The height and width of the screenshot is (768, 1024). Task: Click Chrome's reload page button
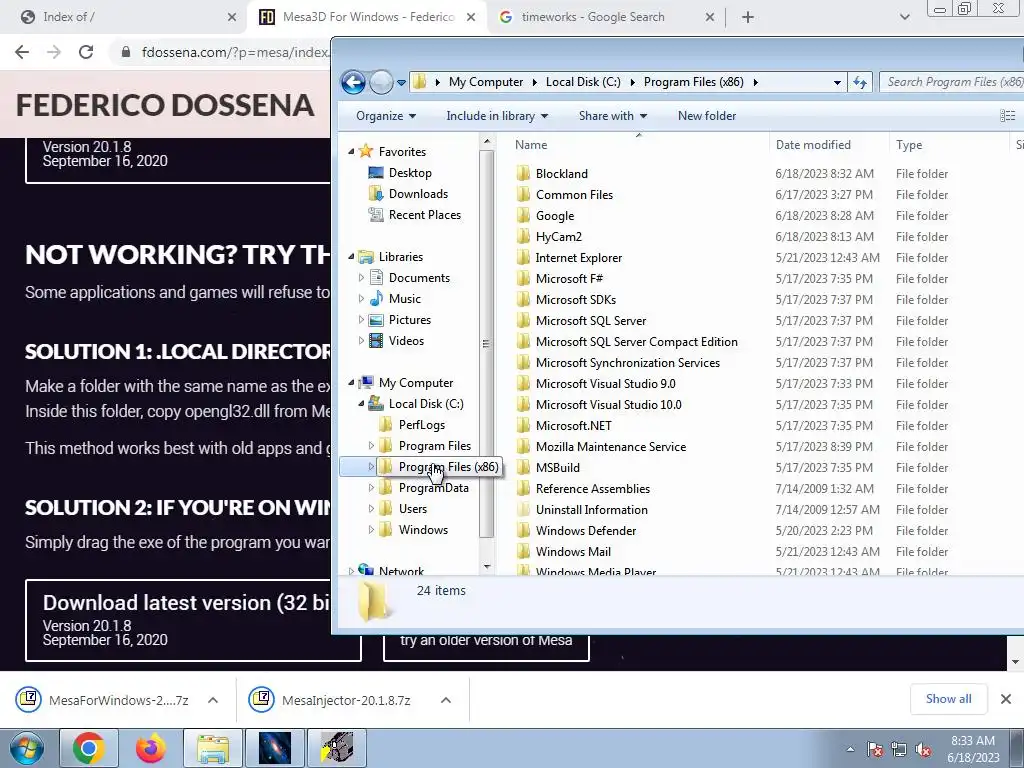[86, 52]
